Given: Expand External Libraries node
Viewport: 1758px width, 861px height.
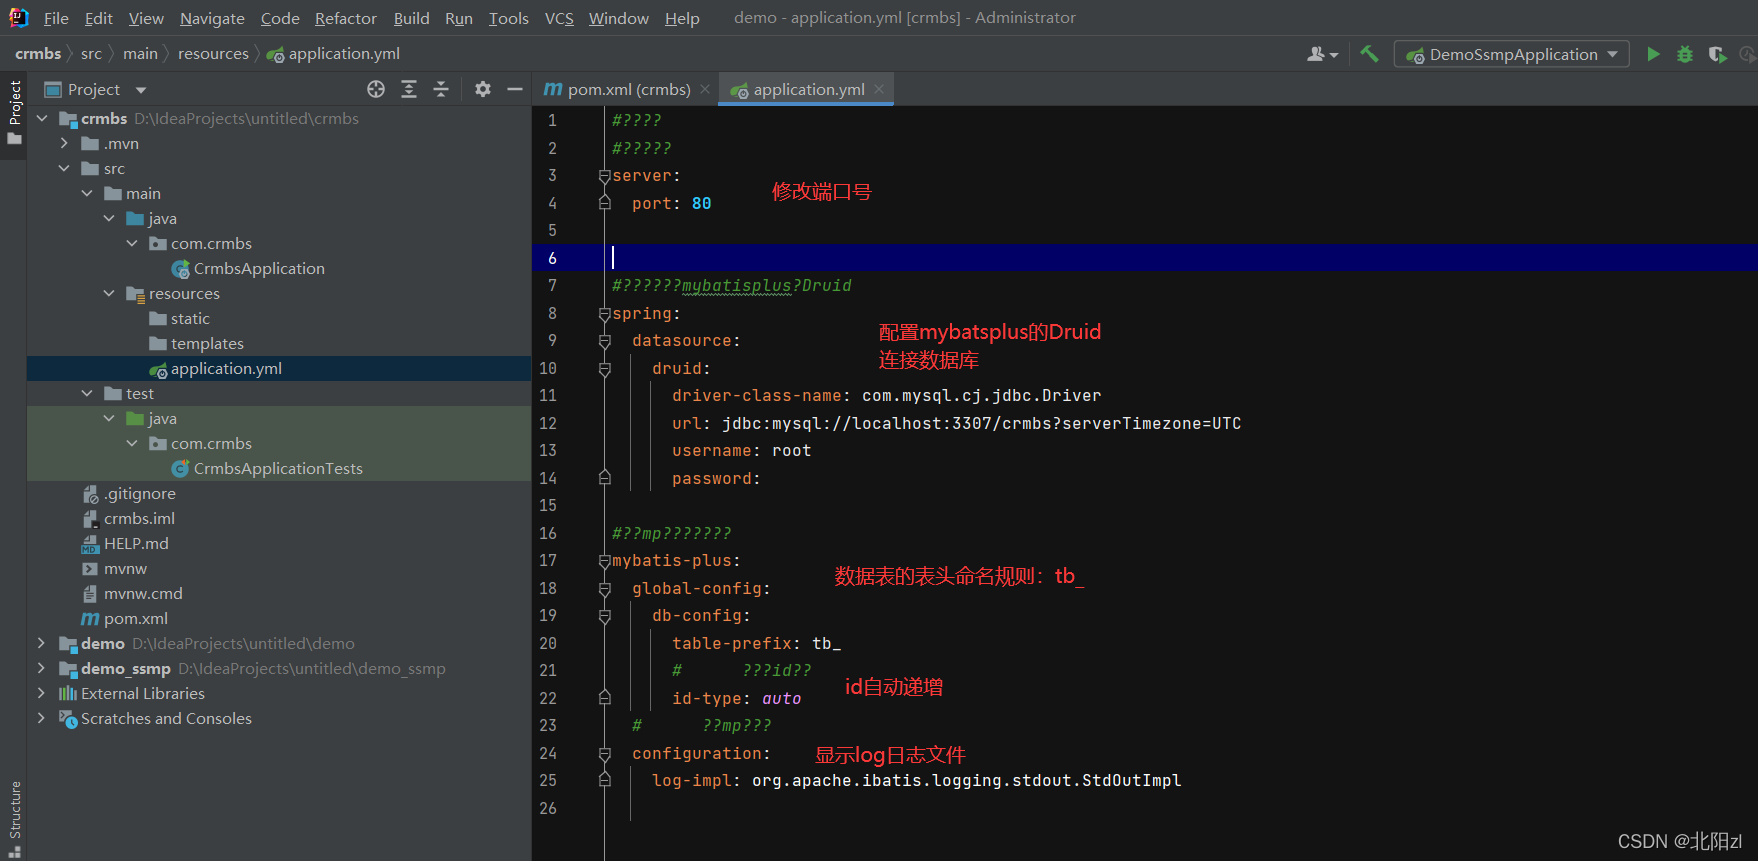Looking at the screenshot, I should [41, 693].
